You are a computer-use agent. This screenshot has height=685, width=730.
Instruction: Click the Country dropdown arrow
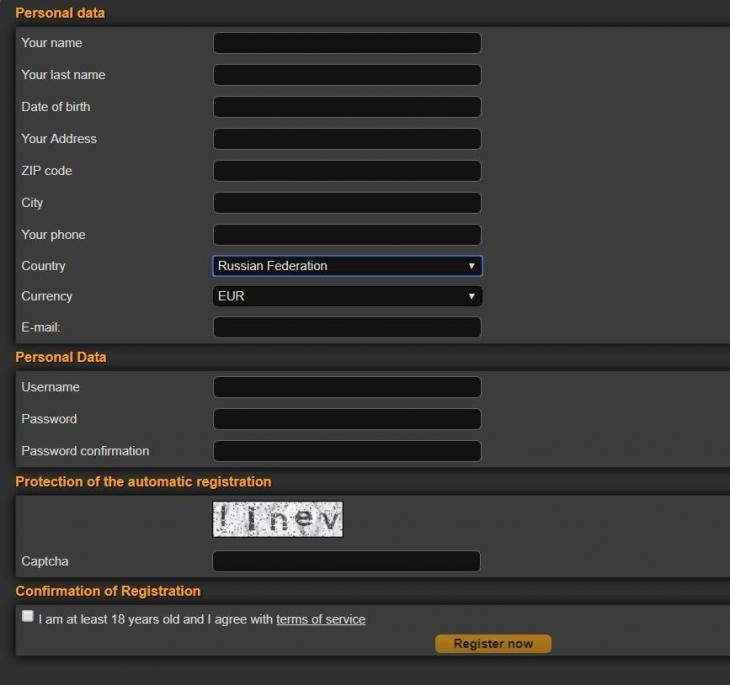pyautogui.click(x=471, y=266)
